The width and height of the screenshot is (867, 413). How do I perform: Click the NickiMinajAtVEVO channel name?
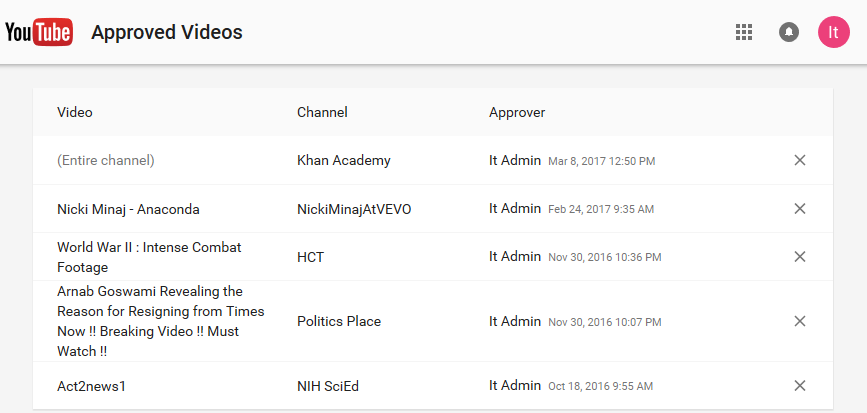(354, 209)
